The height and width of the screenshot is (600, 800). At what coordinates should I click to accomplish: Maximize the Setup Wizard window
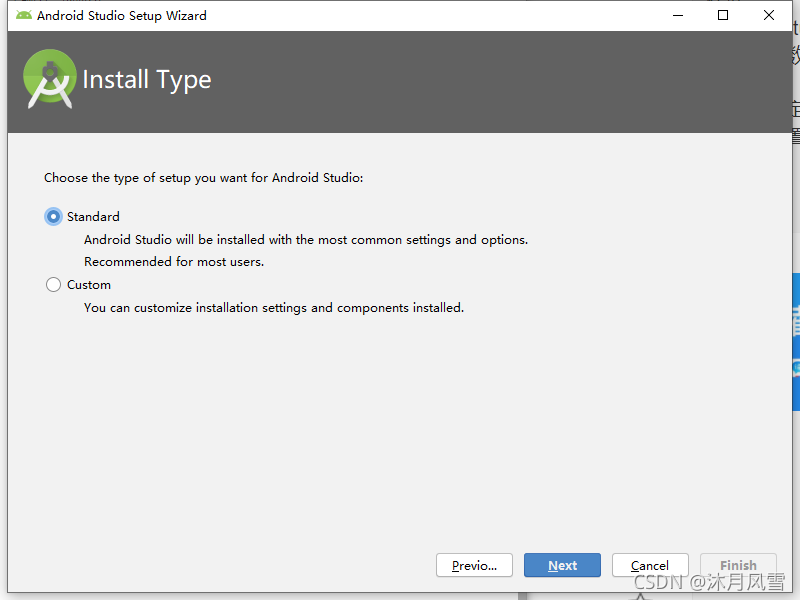click(x=723, y=15)
